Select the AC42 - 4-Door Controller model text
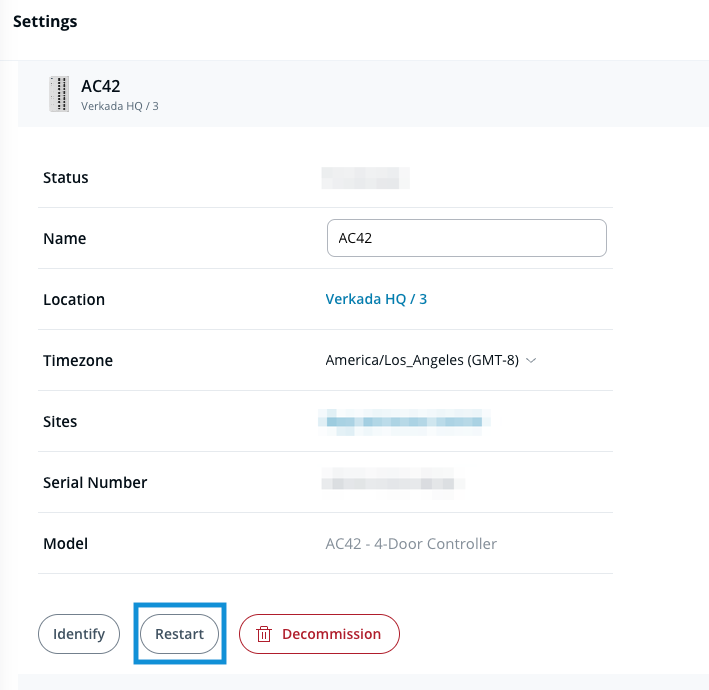 (x=411, y=544)
